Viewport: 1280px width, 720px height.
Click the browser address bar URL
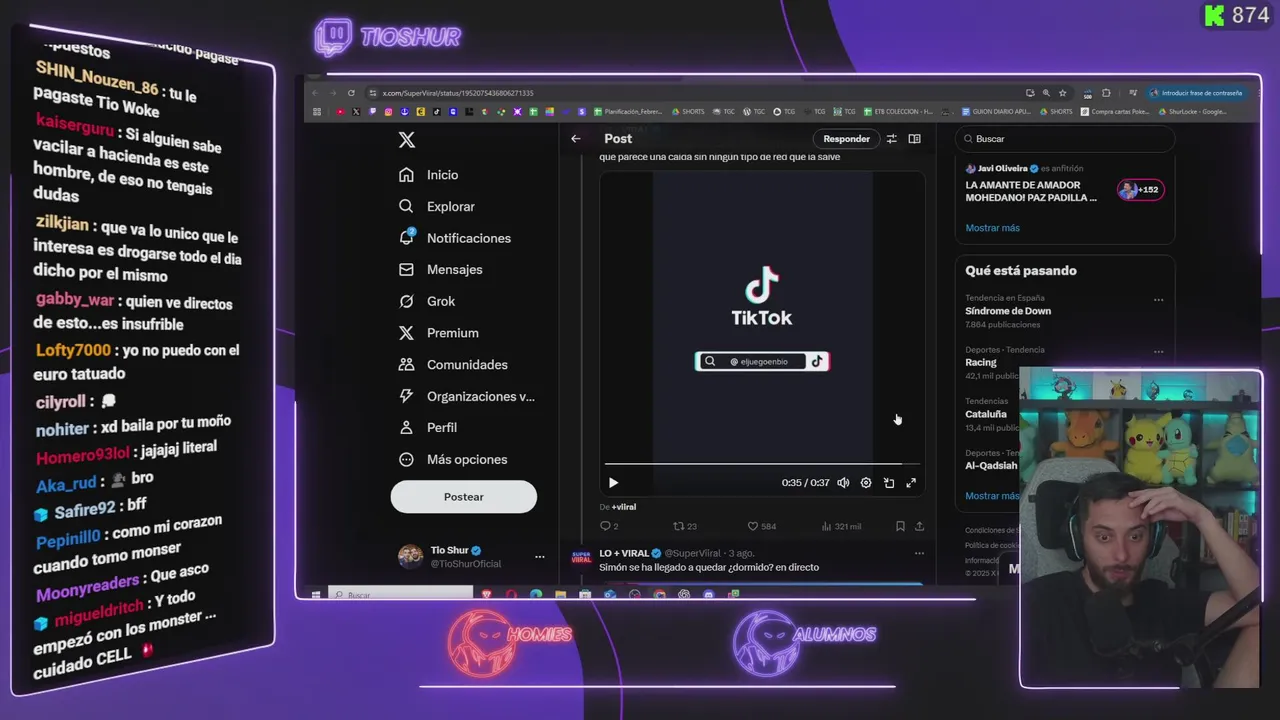458,93
